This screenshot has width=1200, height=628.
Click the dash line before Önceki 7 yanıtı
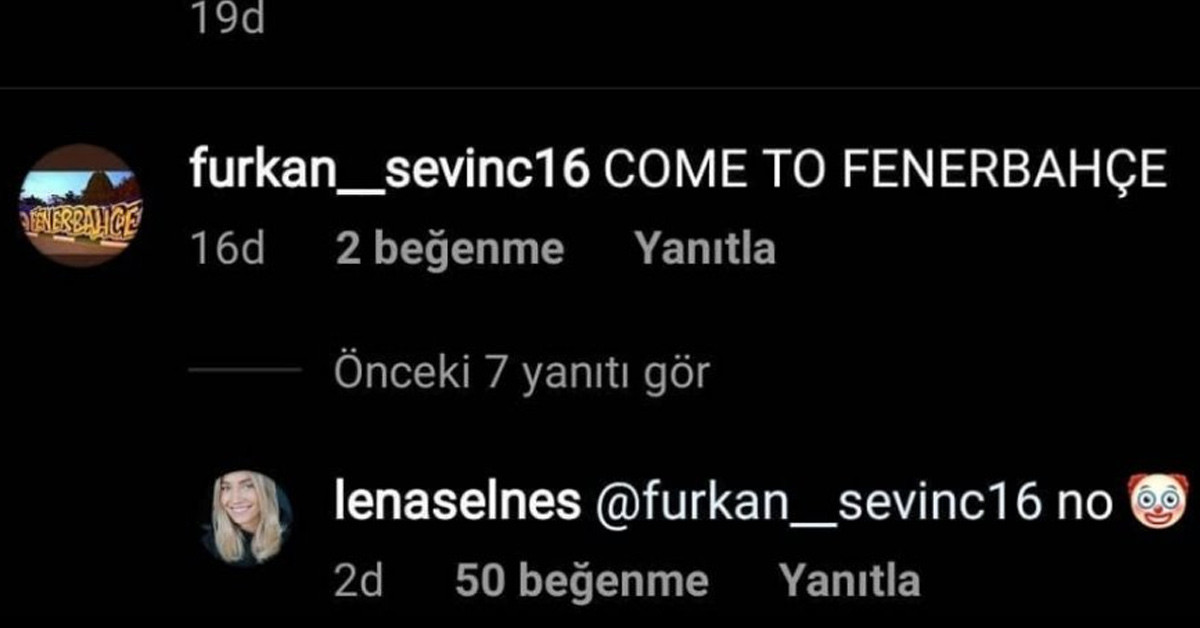point(245,371)
